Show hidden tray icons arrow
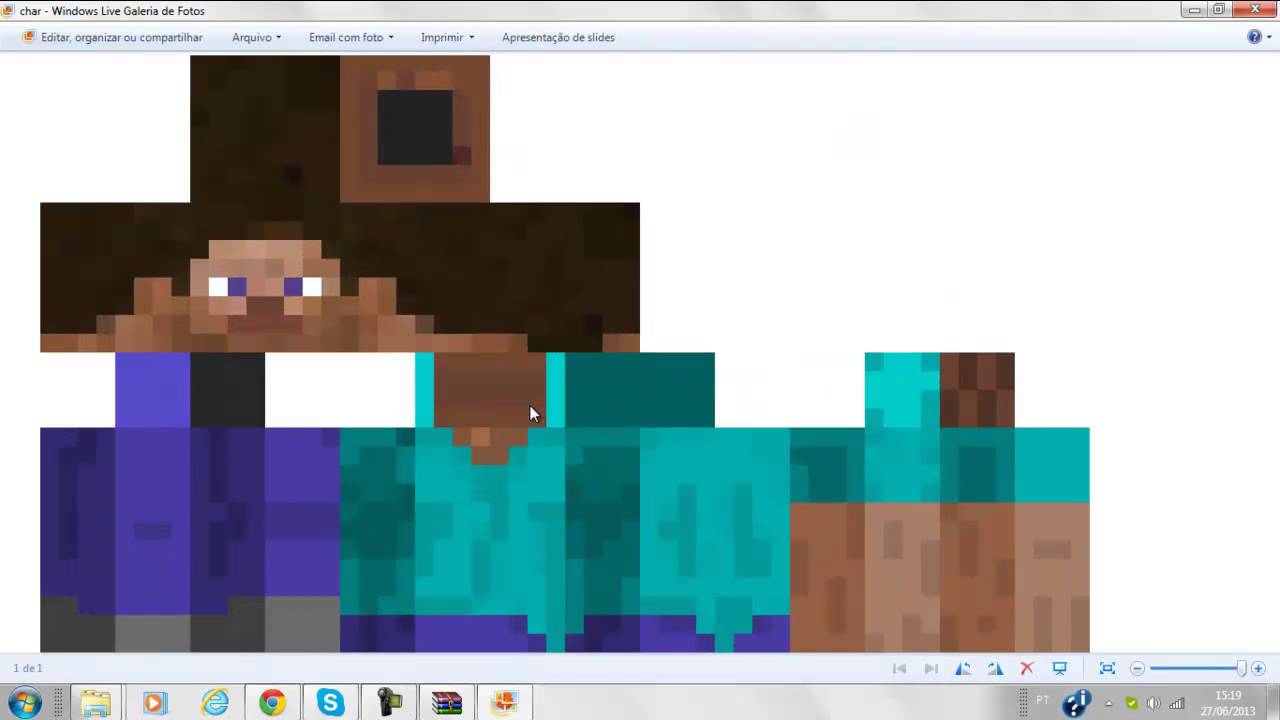 point(1108,703)
